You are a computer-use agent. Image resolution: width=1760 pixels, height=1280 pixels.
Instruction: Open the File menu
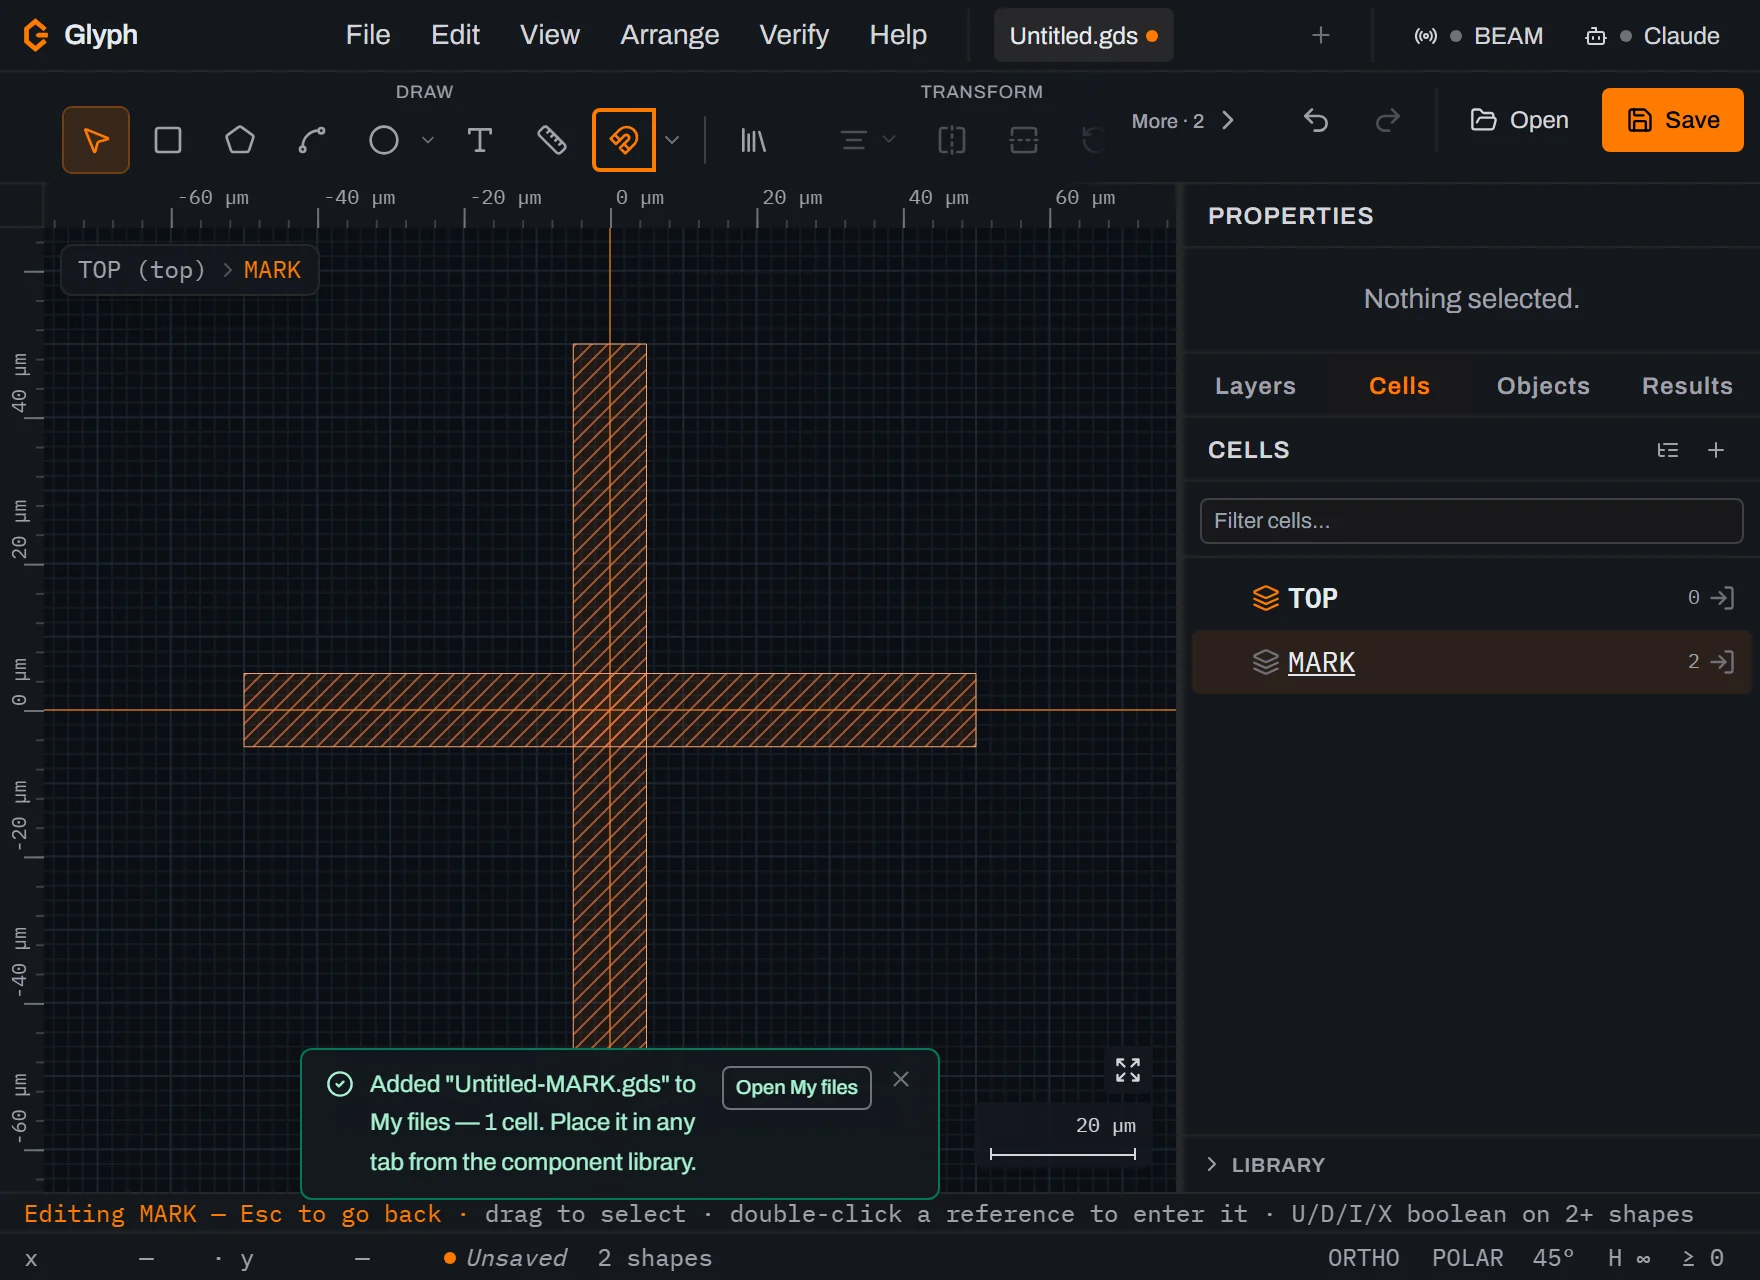click(368, 35)
